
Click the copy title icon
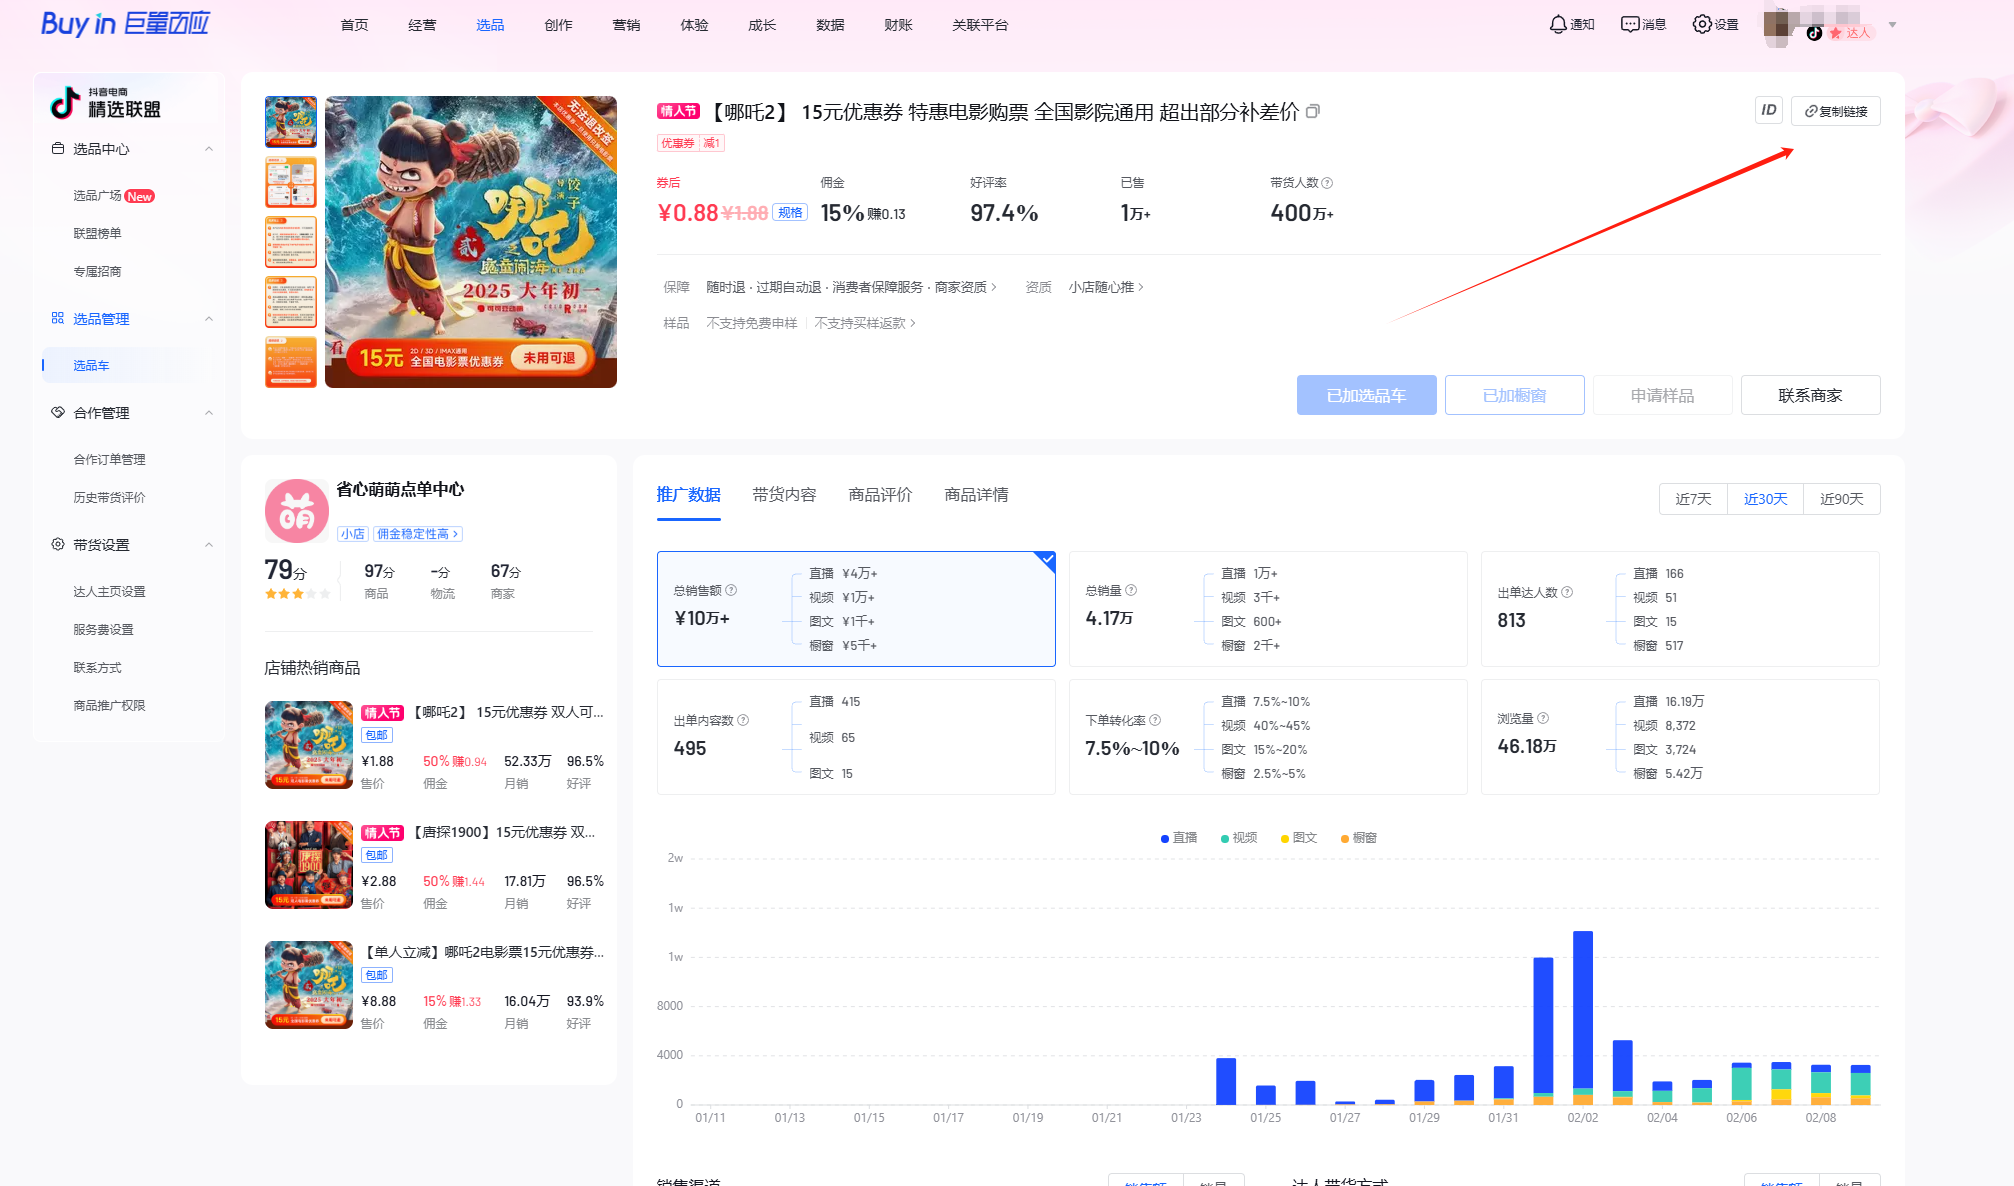[x=1313, y=111]
